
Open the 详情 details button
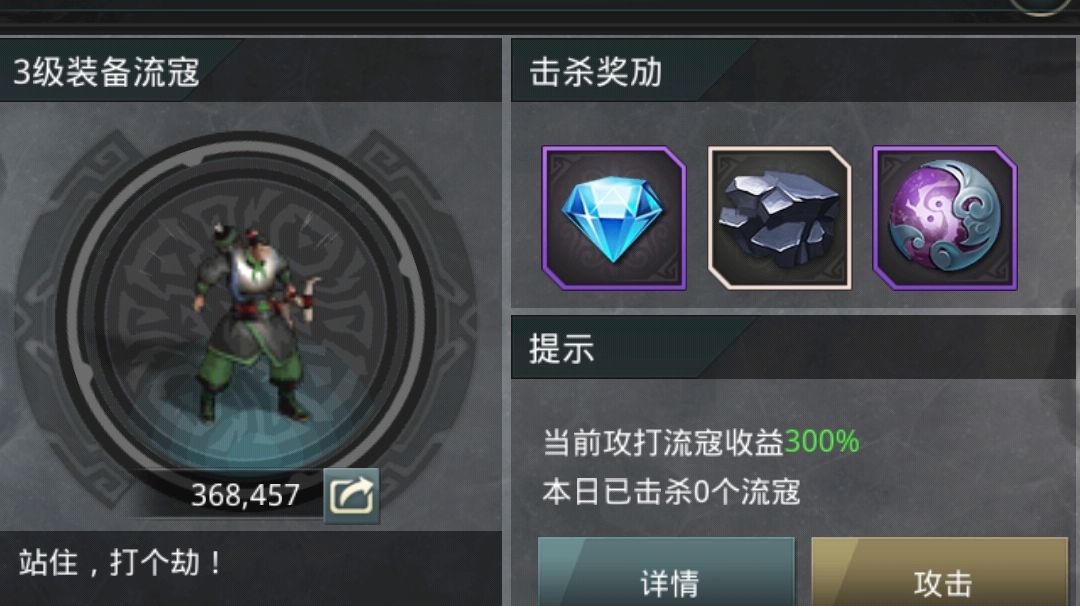667,572
